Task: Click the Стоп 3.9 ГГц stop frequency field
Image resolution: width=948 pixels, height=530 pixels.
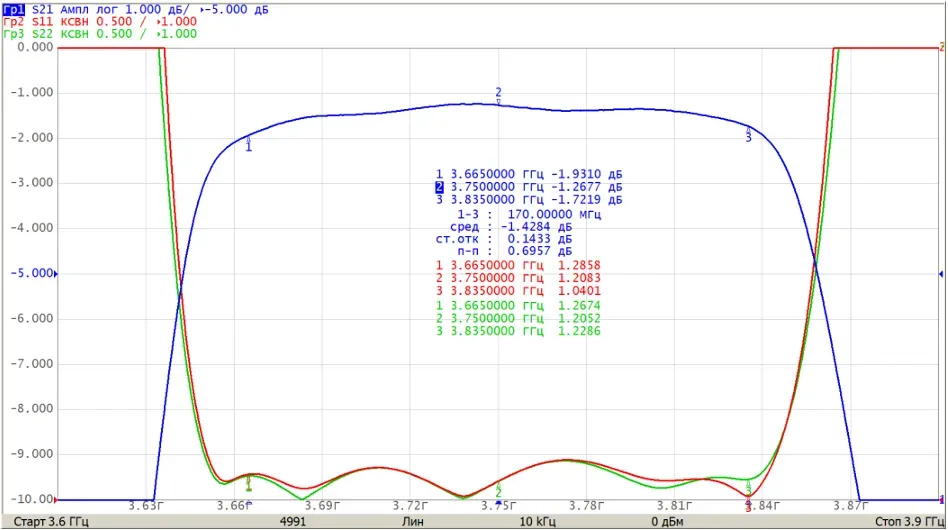Action: 909,522
